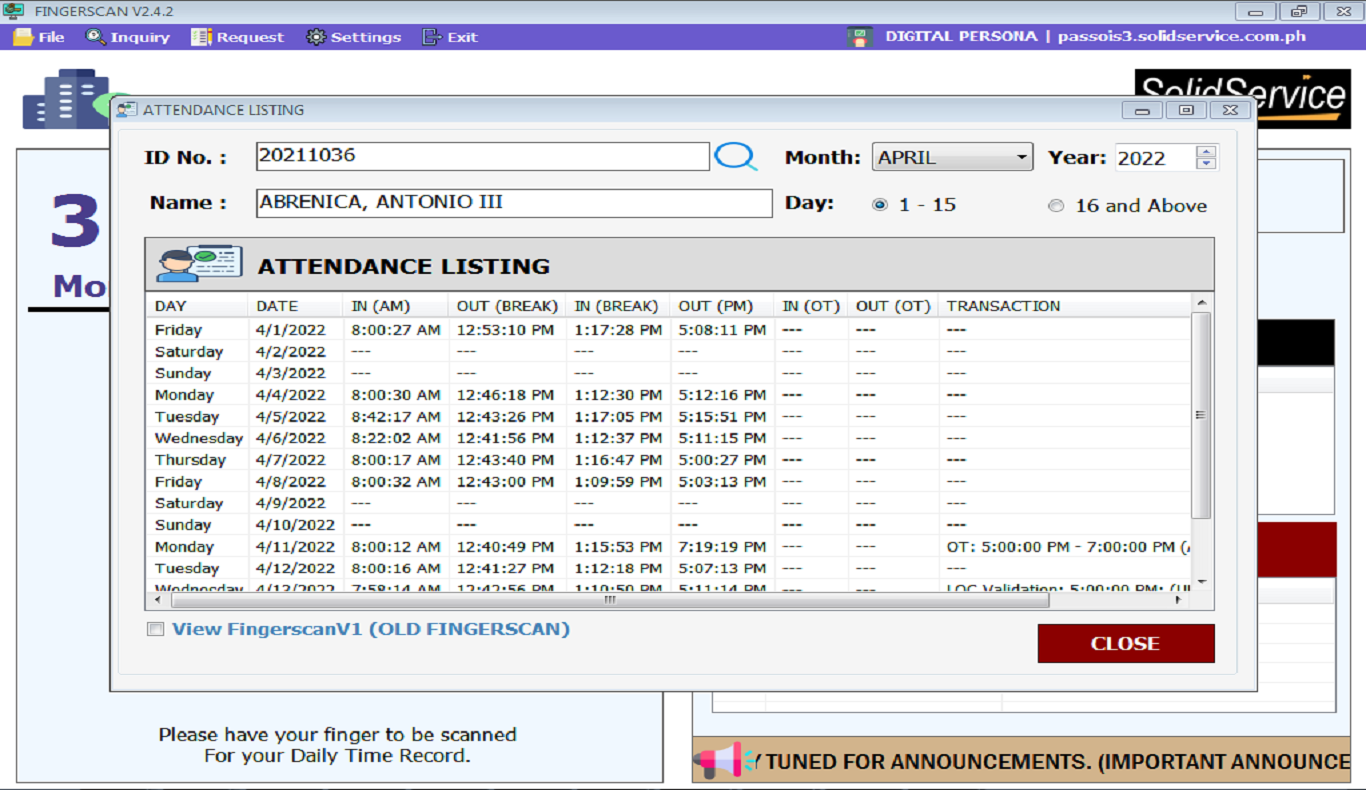Click the IN (AM) column header

[396, 306]
